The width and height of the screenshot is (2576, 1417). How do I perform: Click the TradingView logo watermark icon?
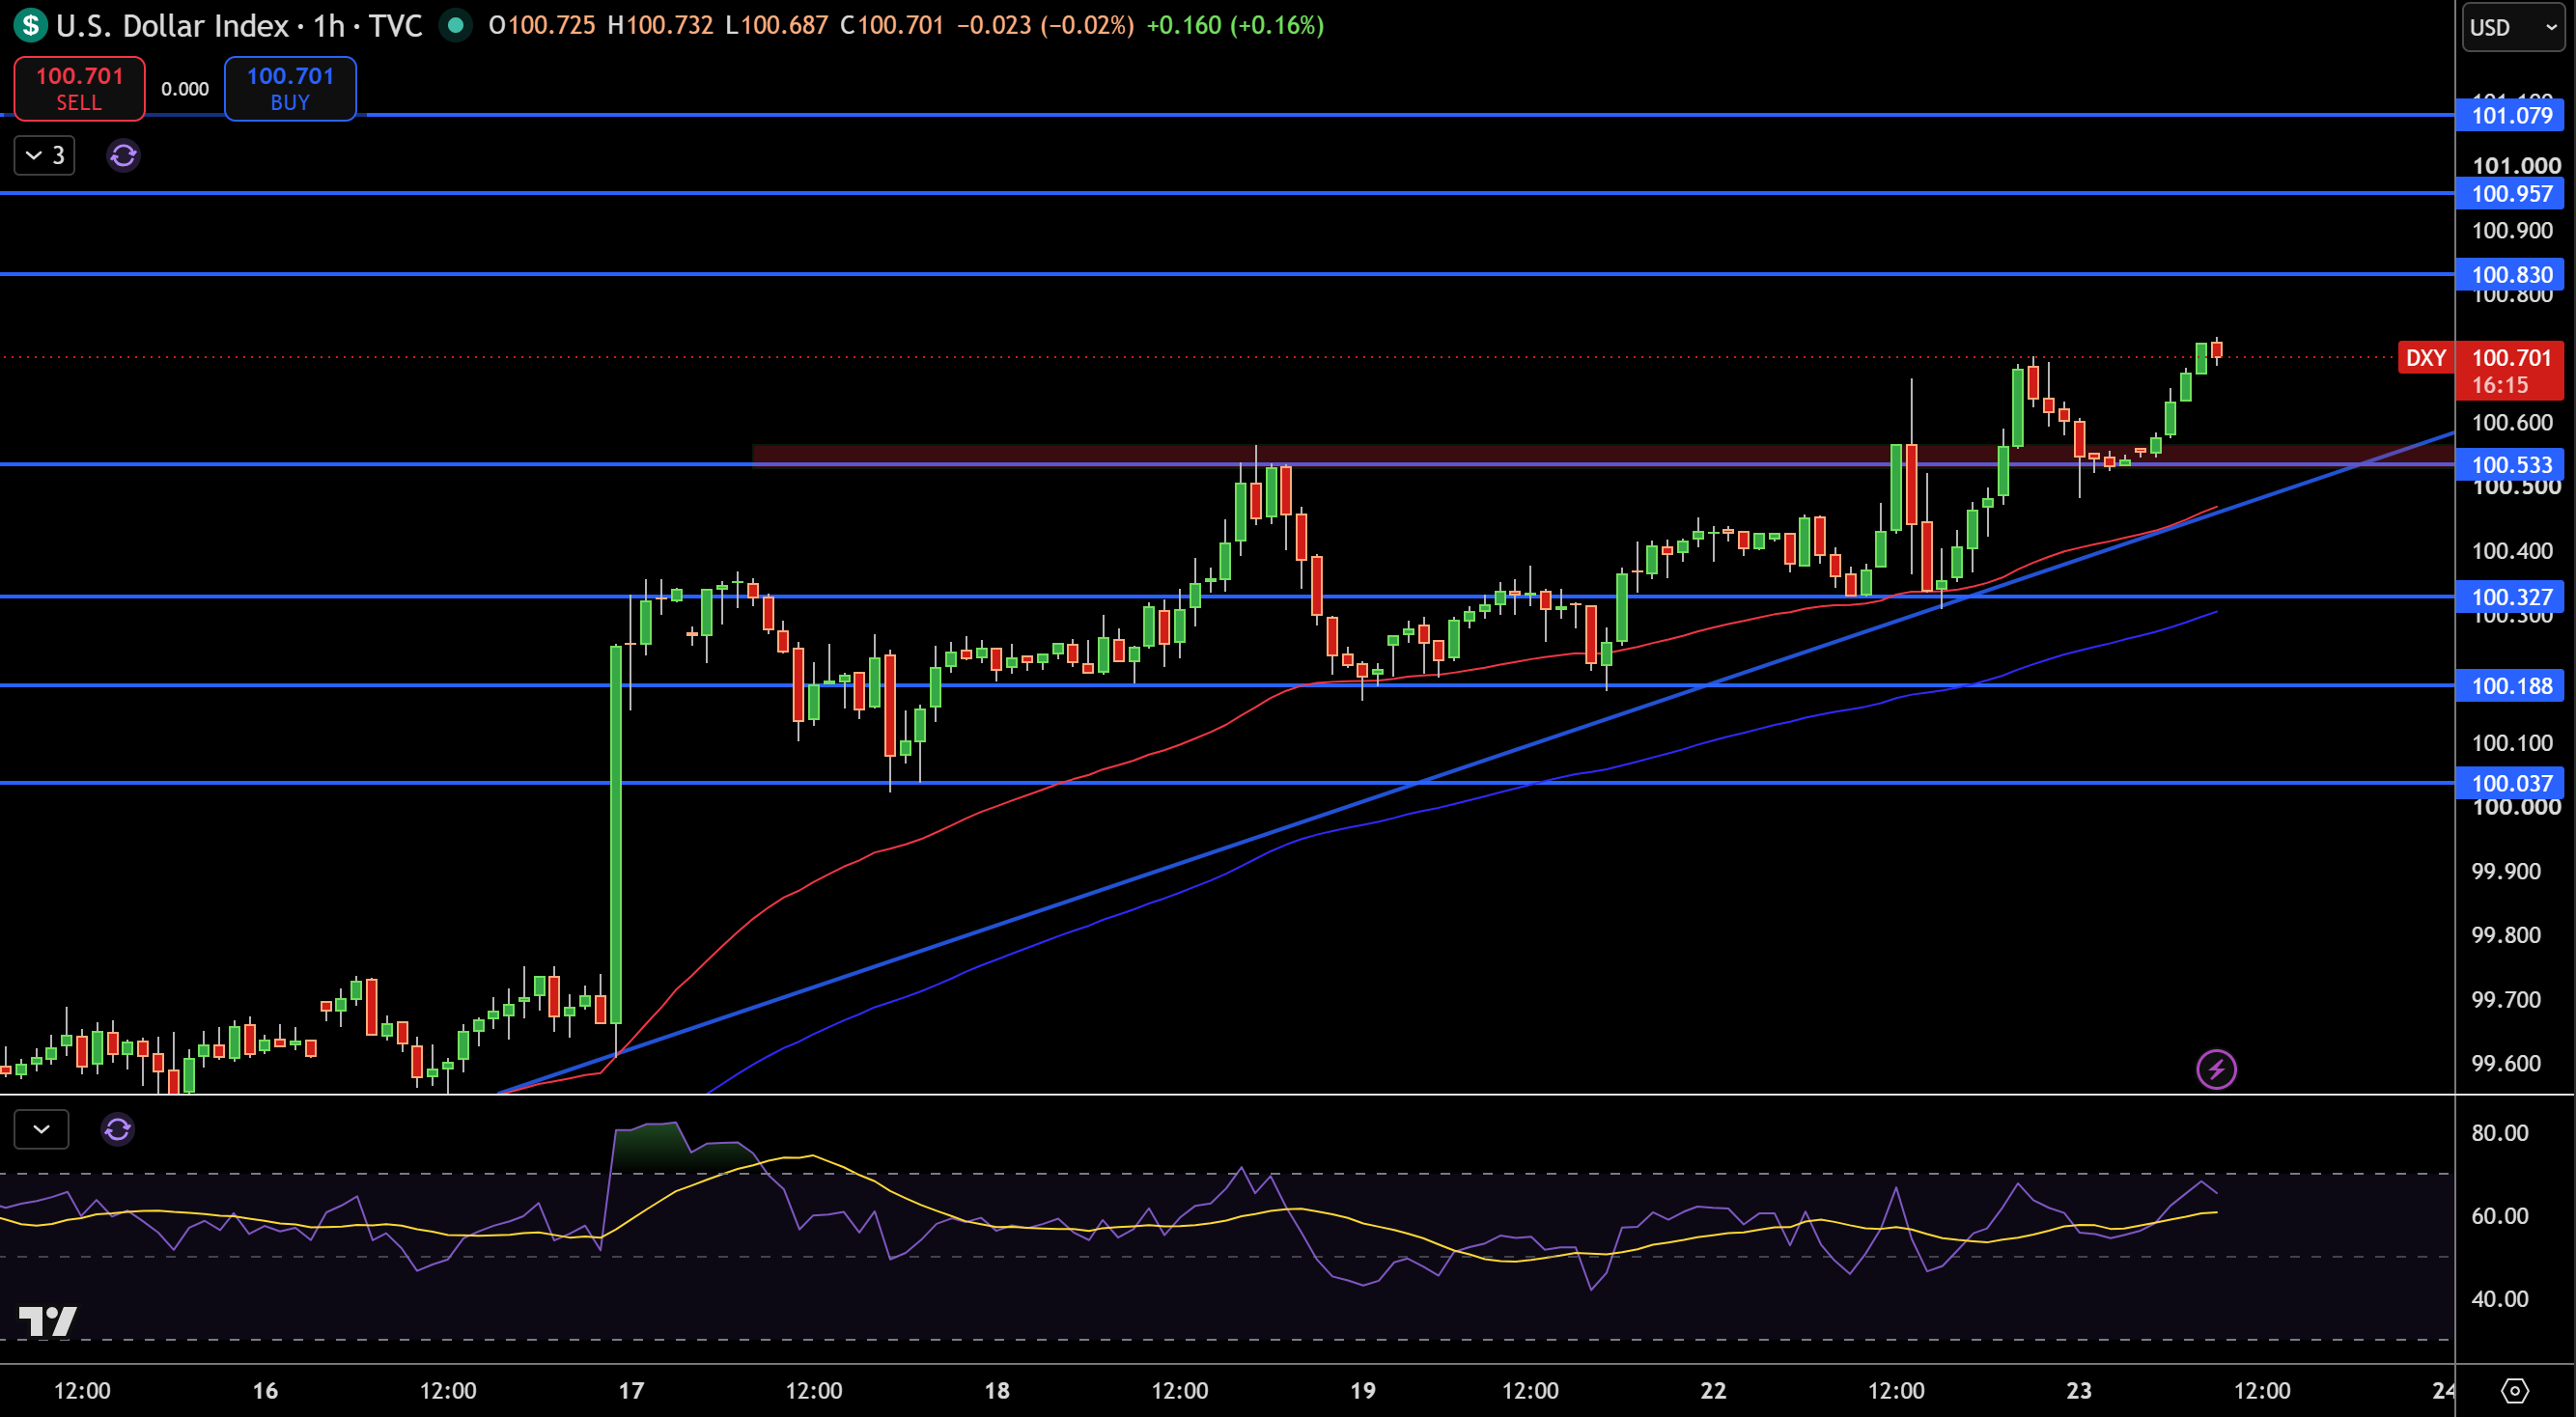tap(47, 1321)
